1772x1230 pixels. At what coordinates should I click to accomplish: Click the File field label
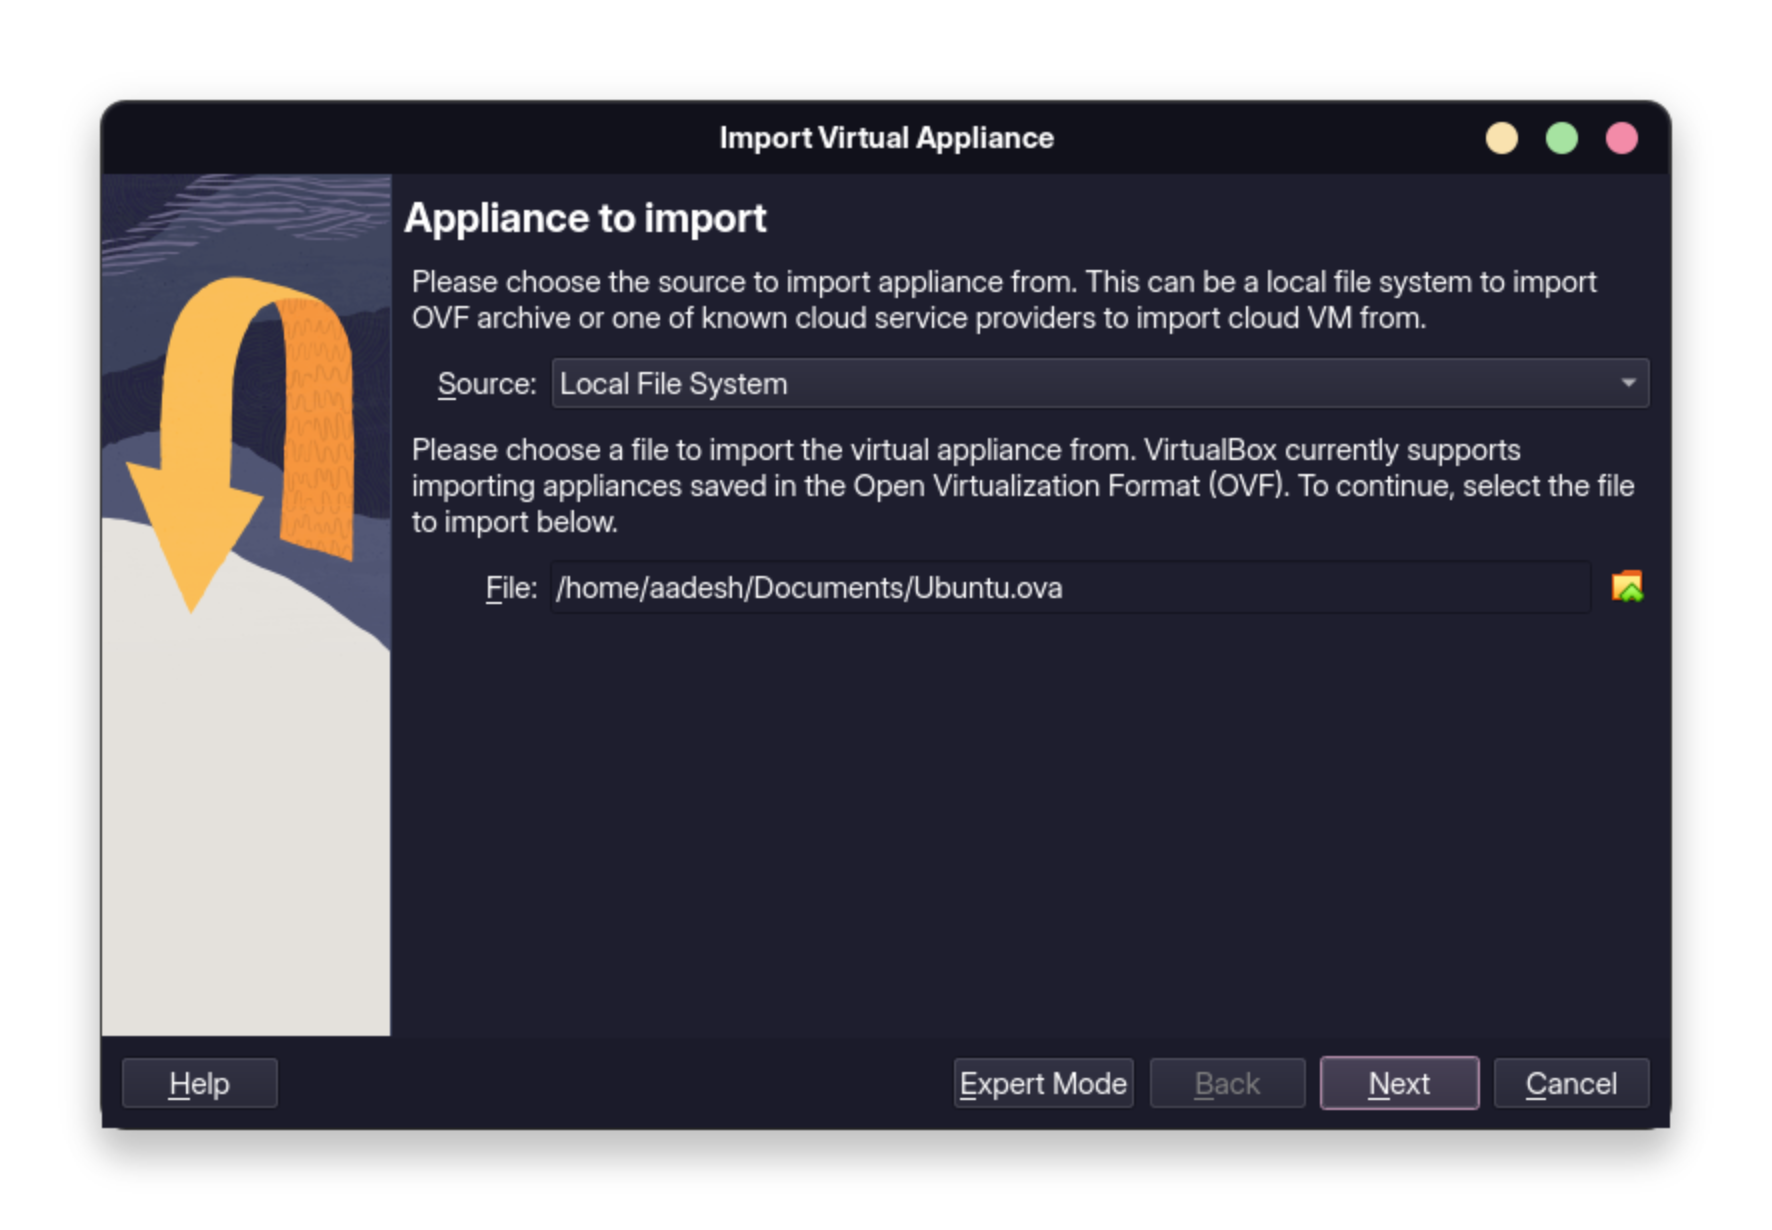pos(512,588)
